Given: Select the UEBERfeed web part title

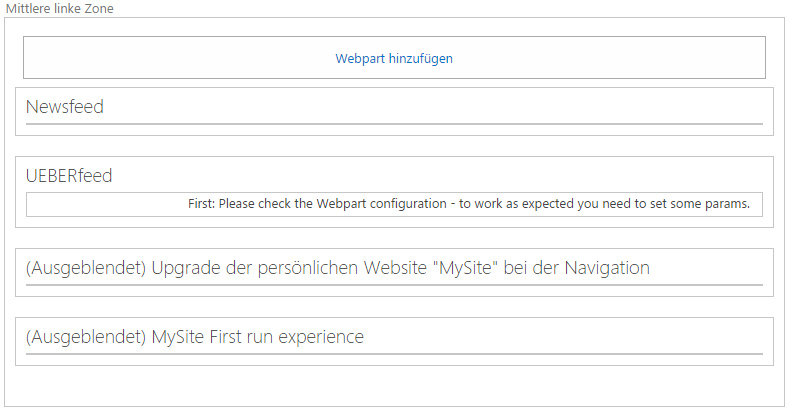Looking at the screenshot, I should [x=69, y=176].
